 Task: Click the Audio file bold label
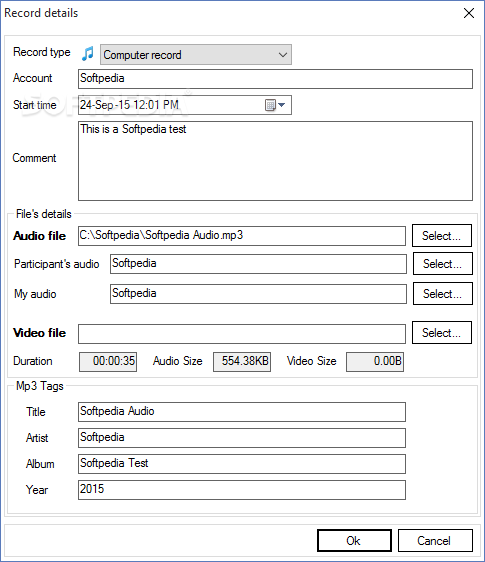coord(39,236)
